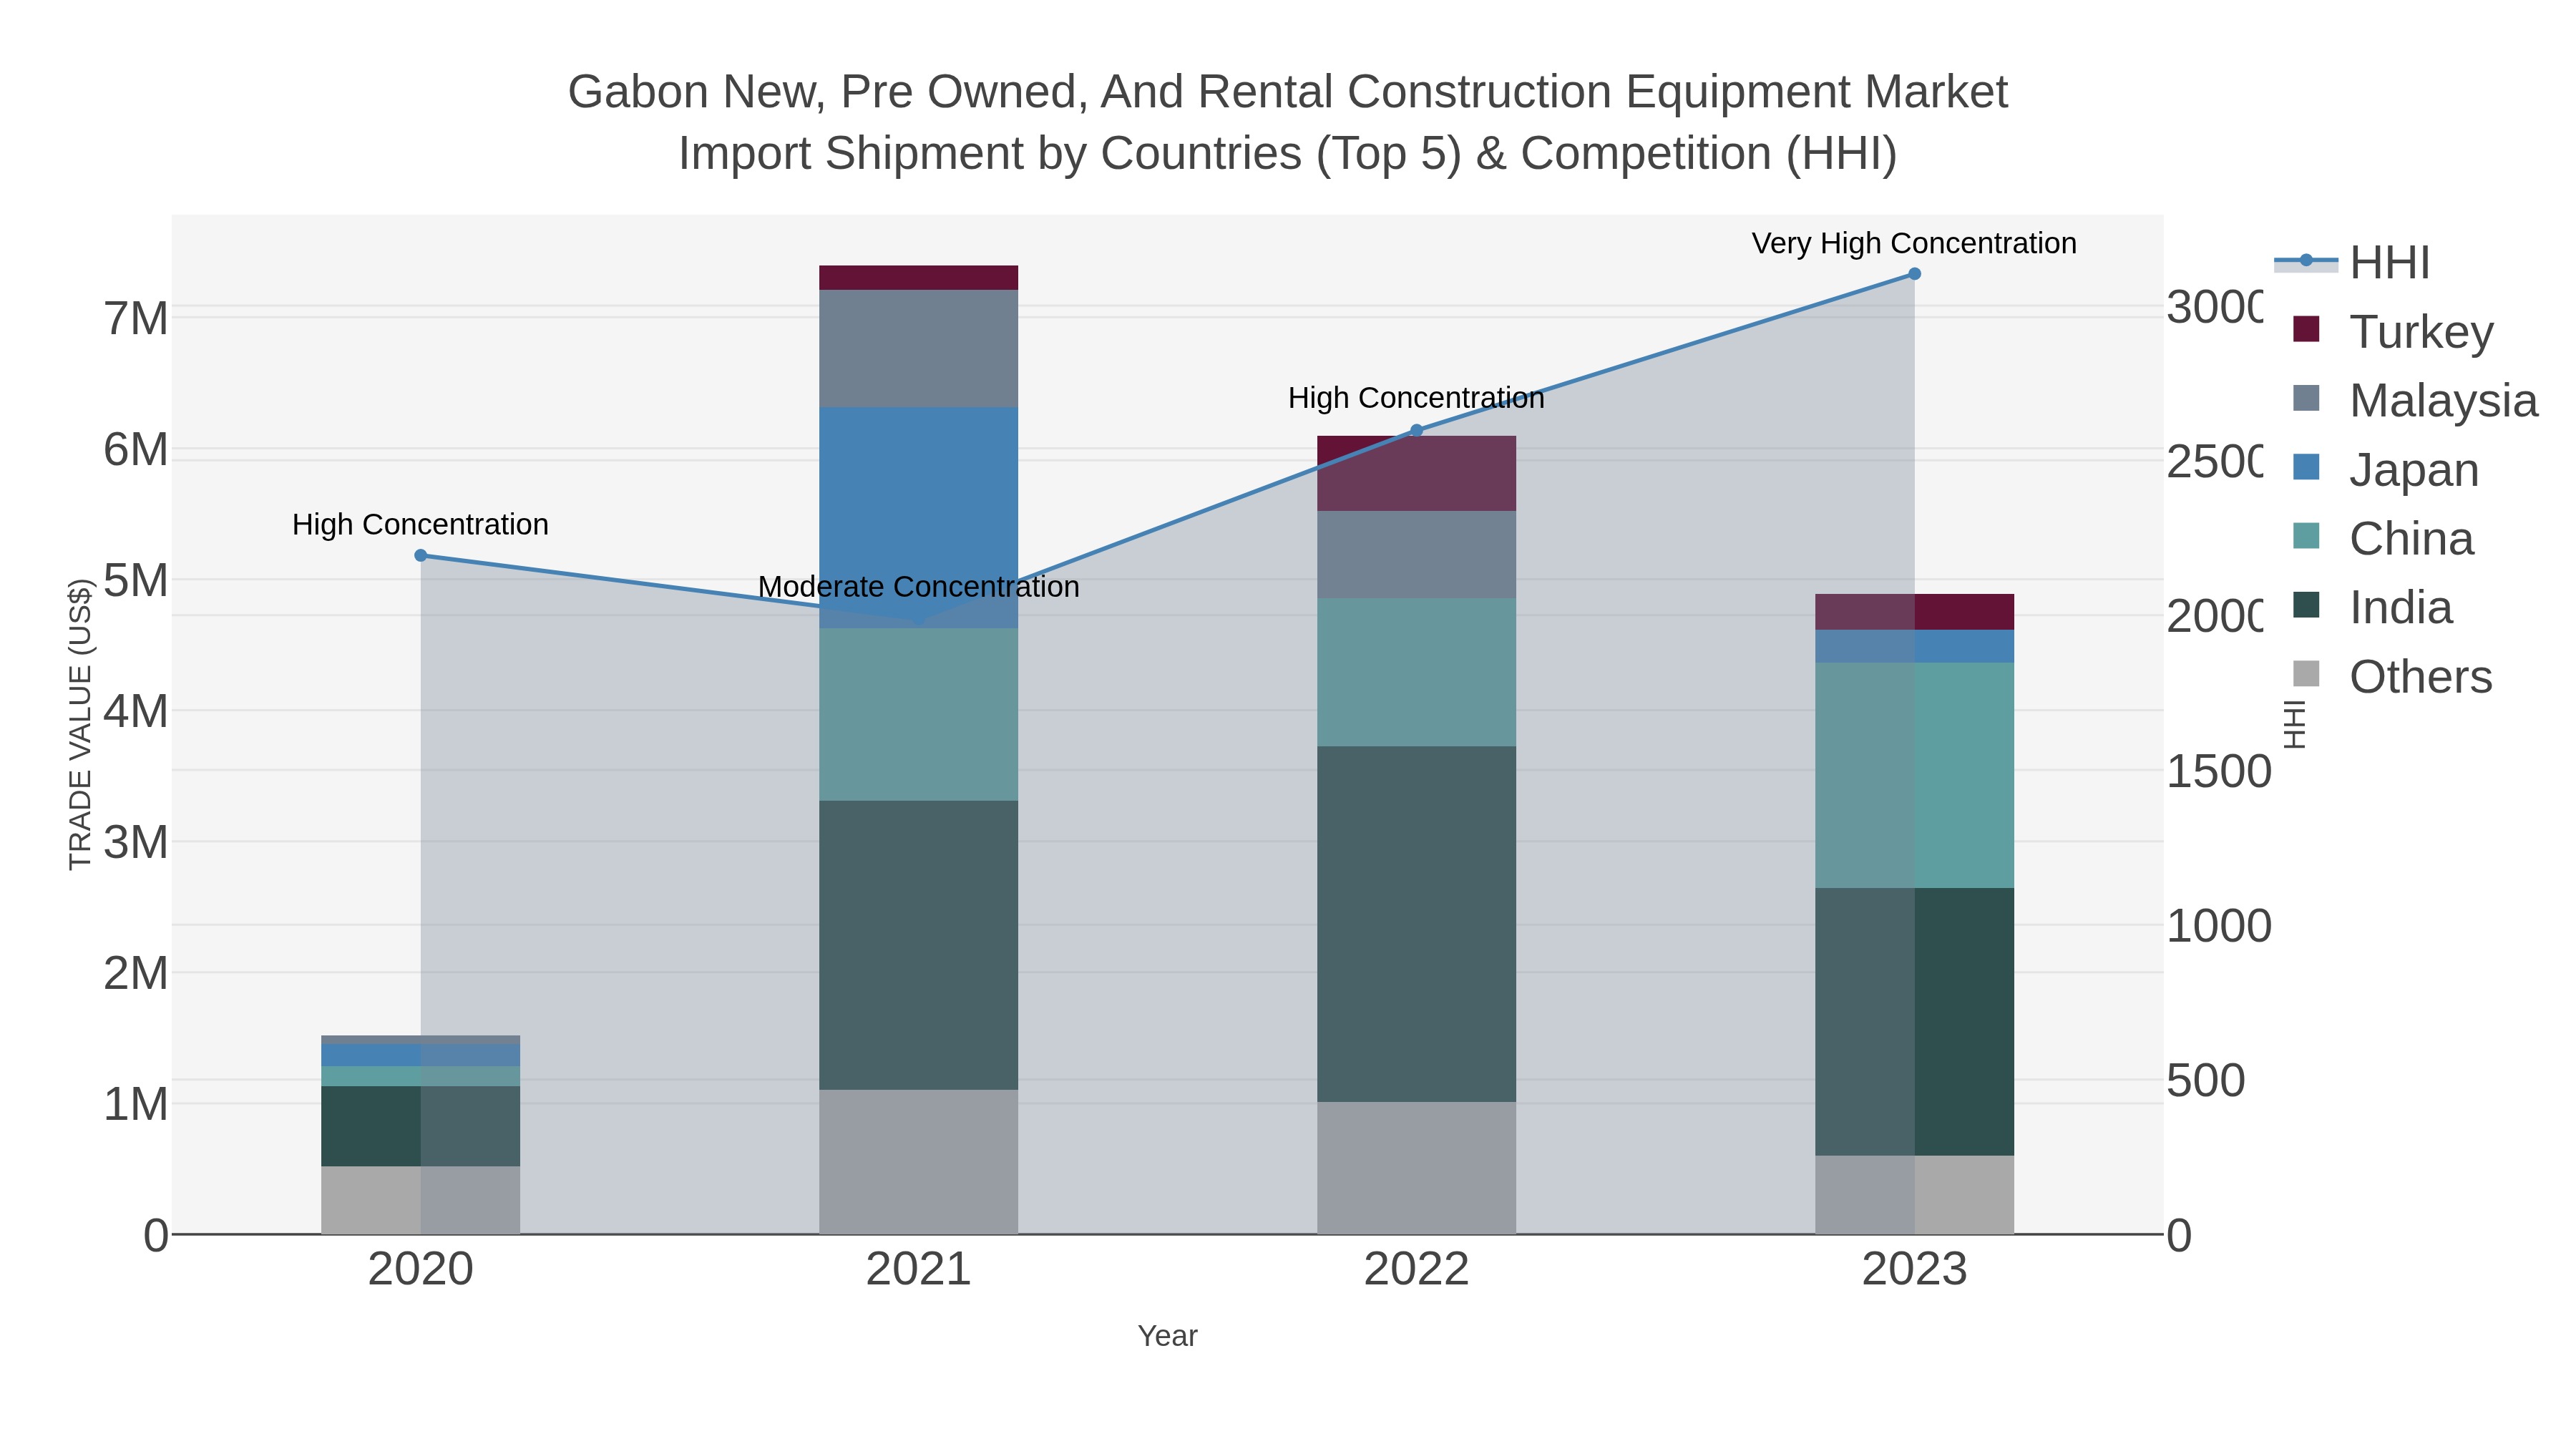Click the China segment of 2023 bar
The height and width of the screenshot is (1449, 2576).
pos(1914,775)
